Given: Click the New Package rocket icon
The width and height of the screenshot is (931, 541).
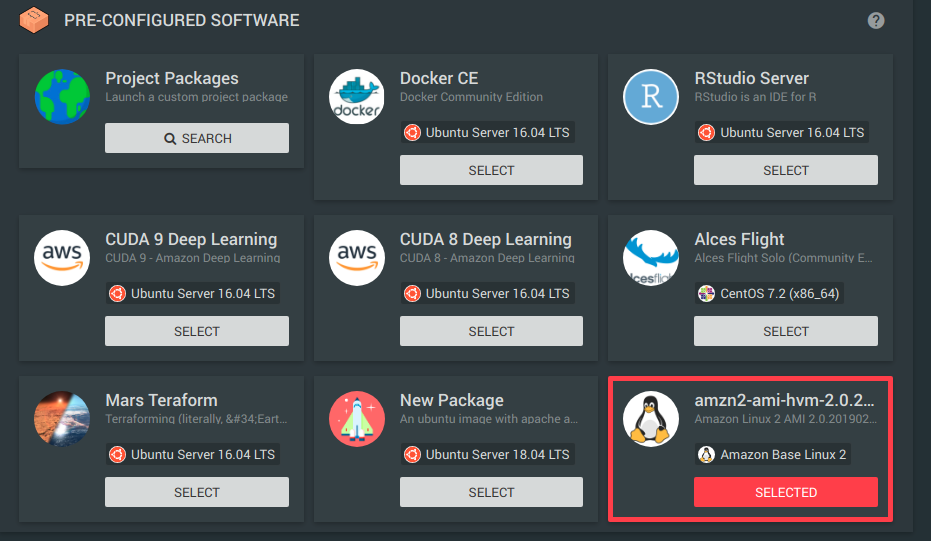Looking at the screenshot, I should (357, 419).
